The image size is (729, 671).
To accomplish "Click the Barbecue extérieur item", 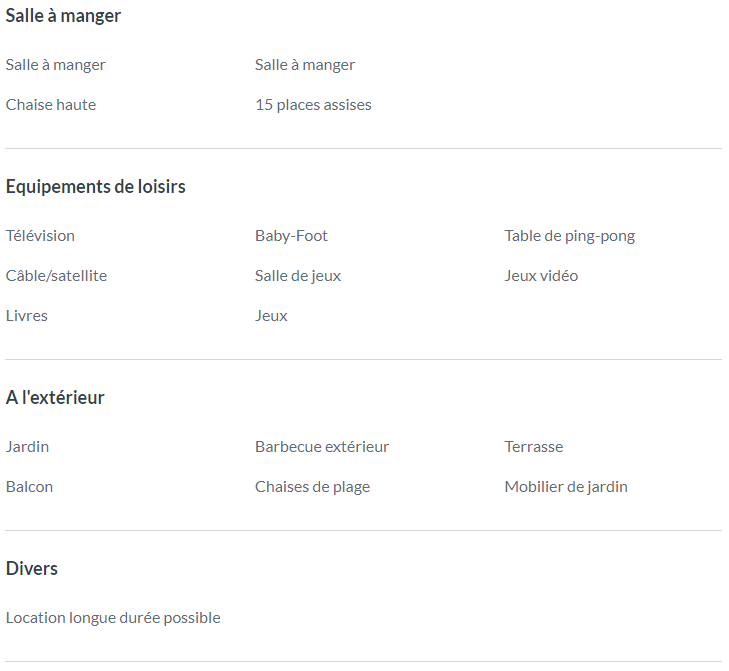I will [322, 447].
